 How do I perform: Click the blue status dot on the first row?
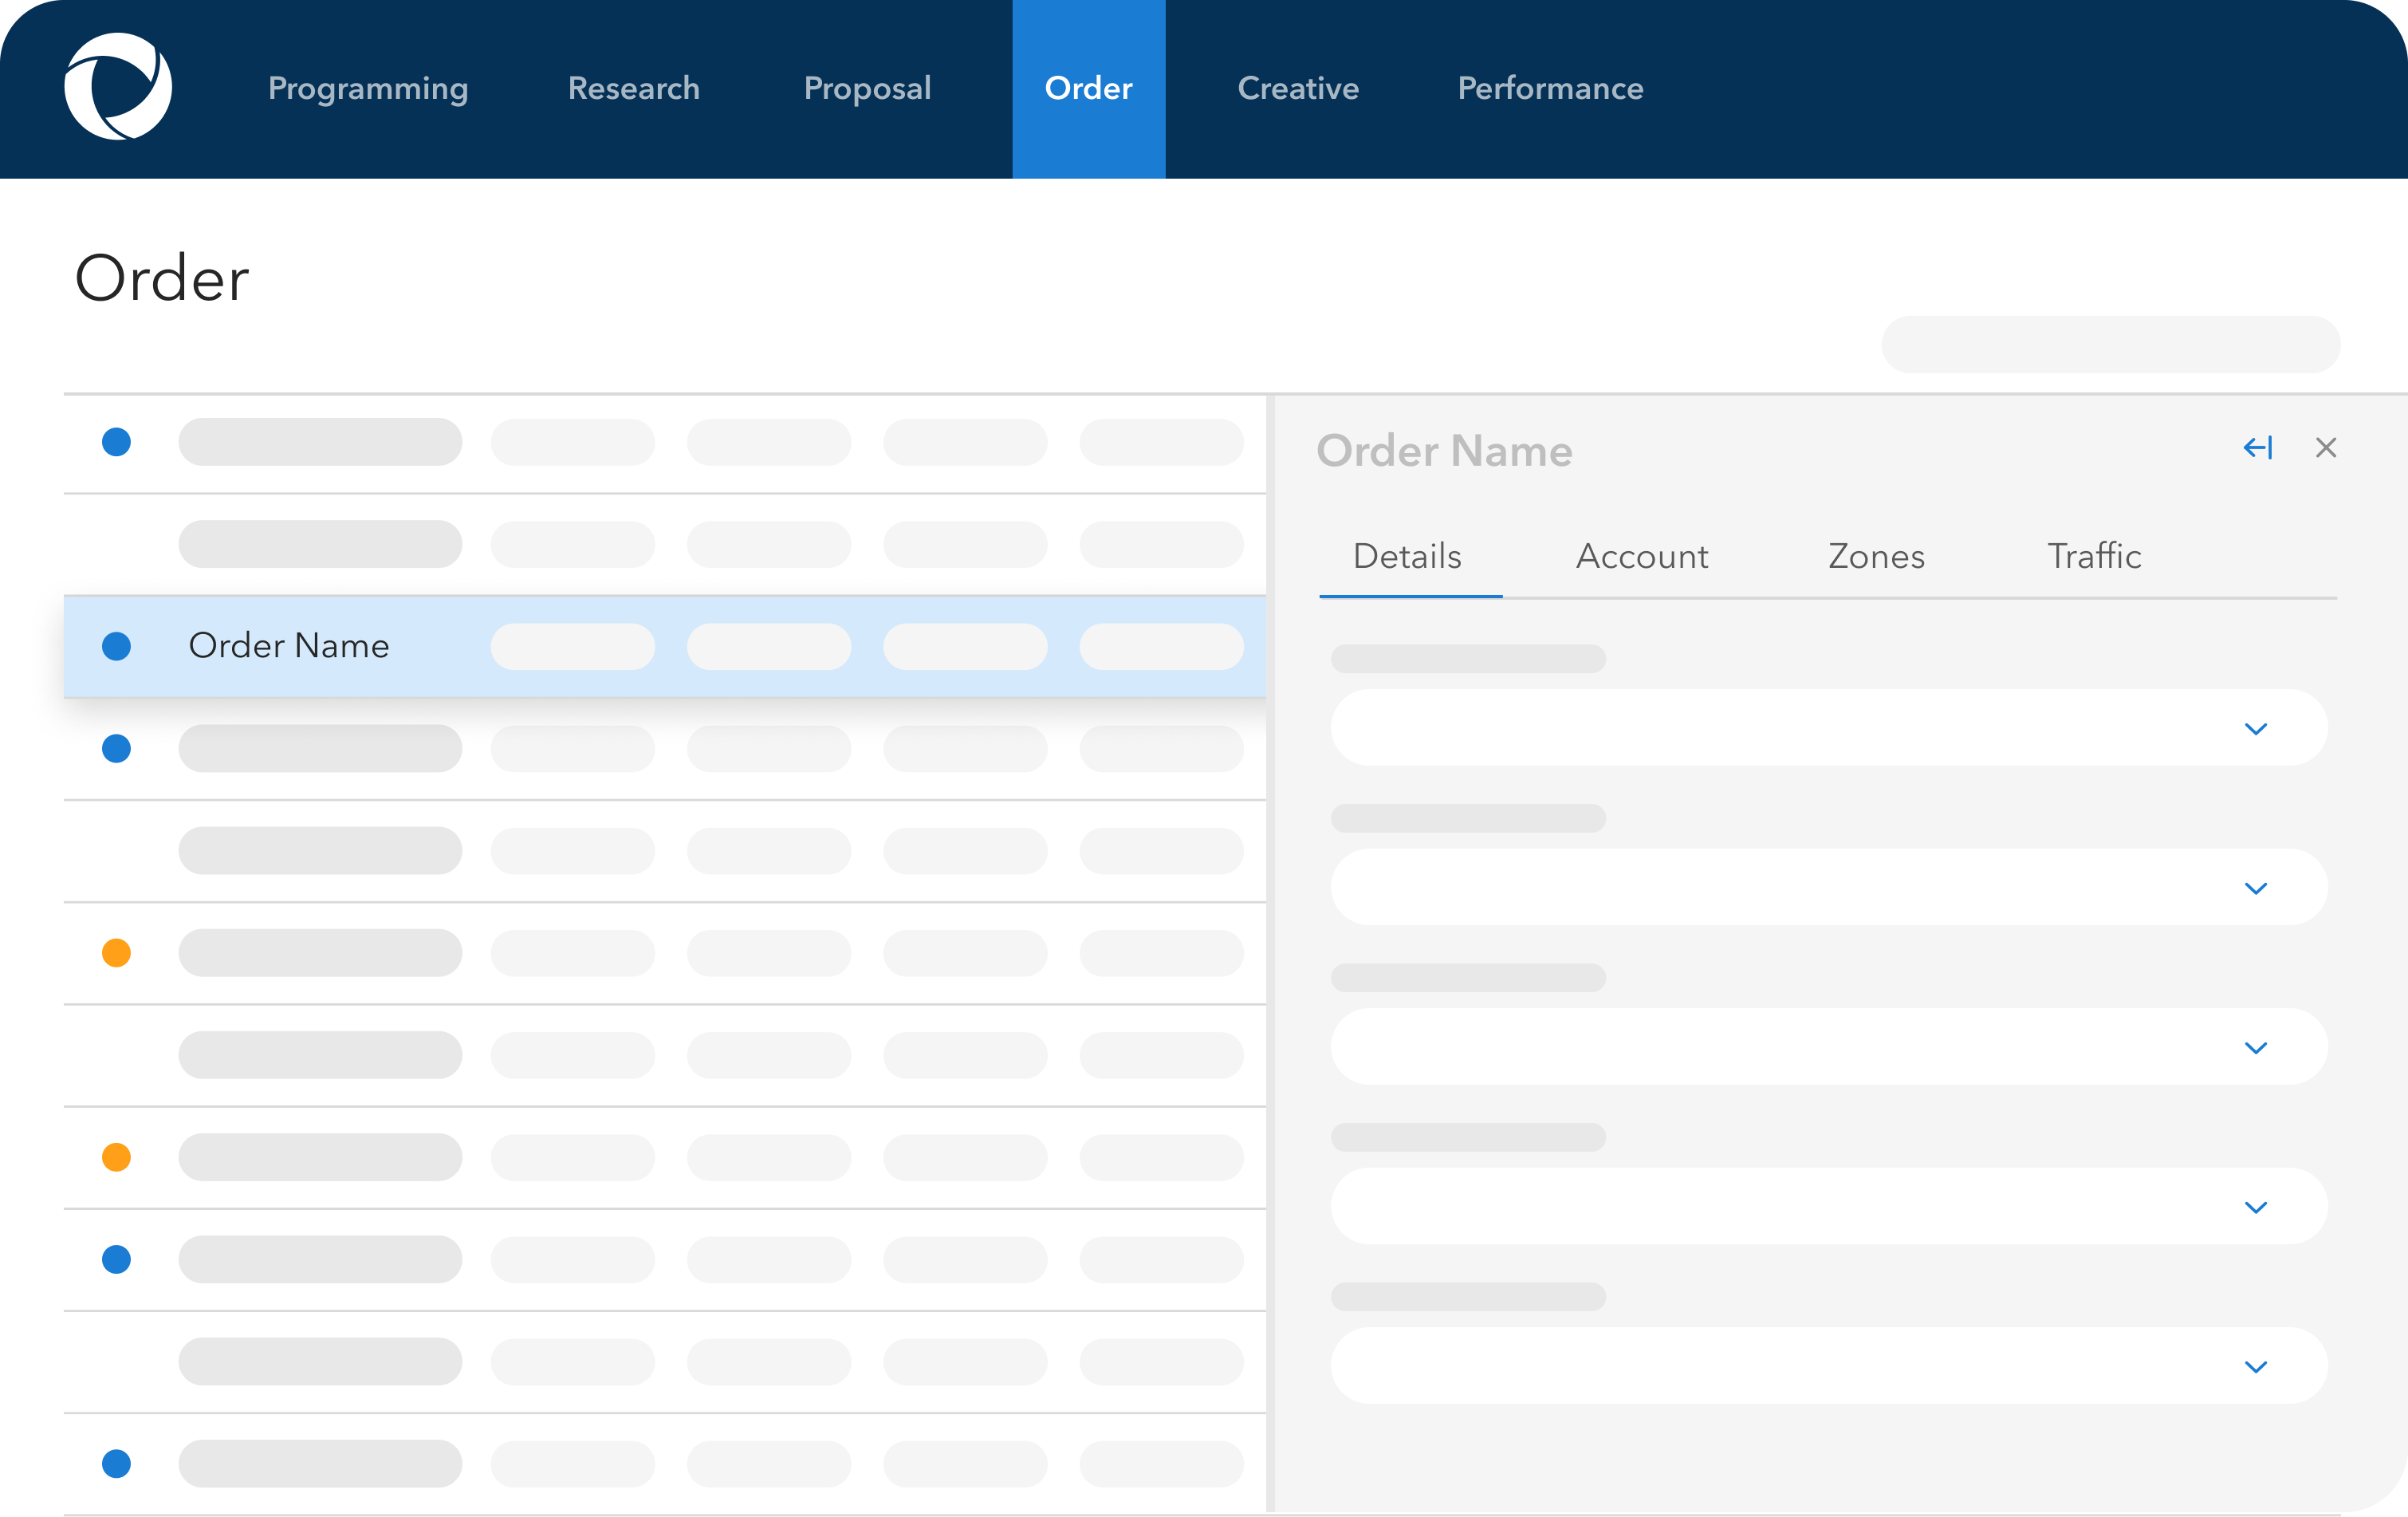[116, 441]
